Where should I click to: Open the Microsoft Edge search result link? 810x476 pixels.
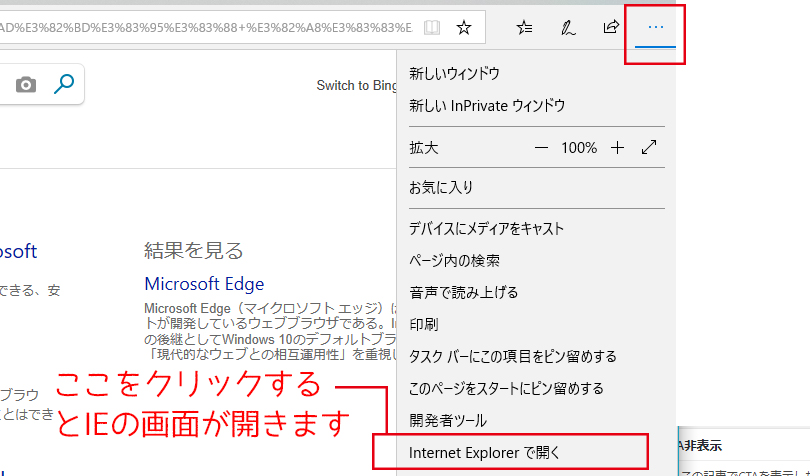pos(204,284)
